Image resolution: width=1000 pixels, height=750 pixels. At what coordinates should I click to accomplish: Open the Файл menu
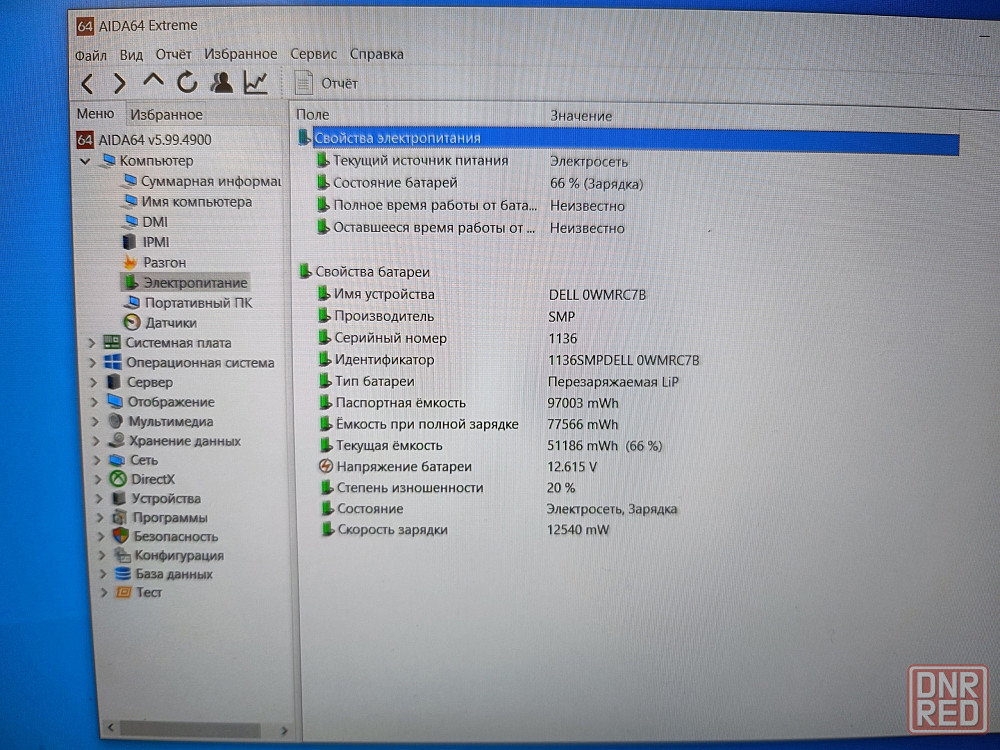(x=90, y=54)
